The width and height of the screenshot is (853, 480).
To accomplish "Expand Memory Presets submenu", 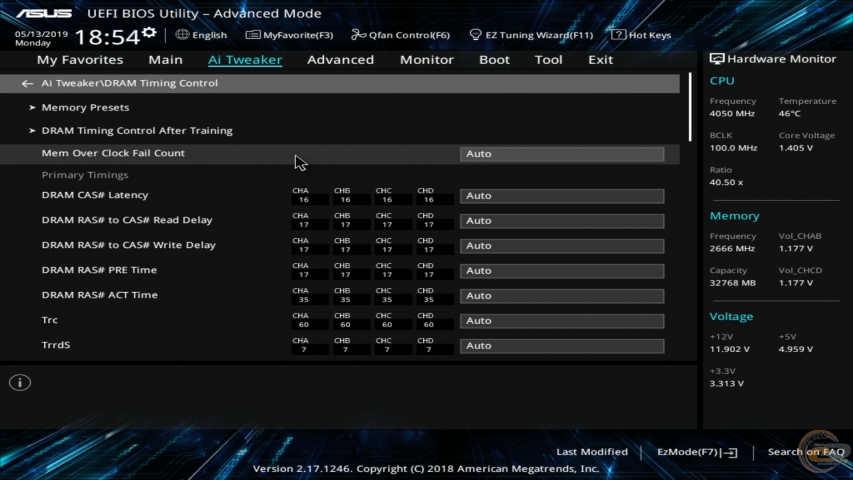I will [85, 108].
